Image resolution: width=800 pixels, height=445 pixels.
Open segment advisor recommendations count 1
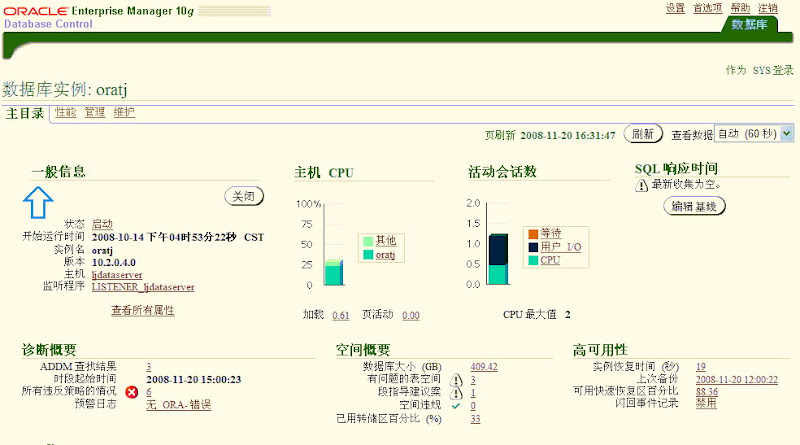tap(473, 393)
